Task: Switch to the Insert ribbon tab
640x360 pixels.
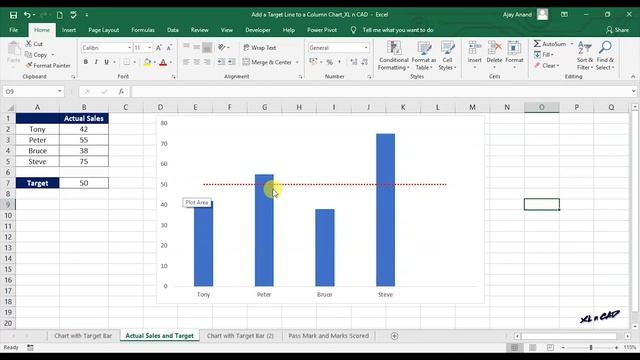Action: pos(69,30)
